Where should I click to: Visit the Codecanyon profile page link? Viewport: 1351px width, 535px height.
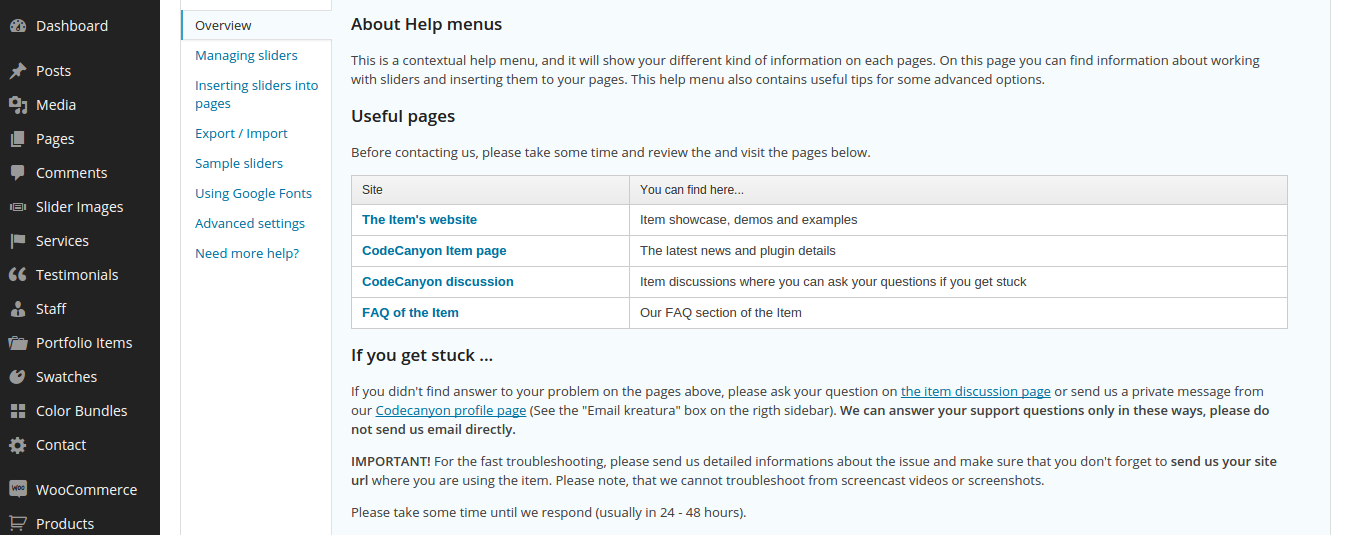pos(451,411)
